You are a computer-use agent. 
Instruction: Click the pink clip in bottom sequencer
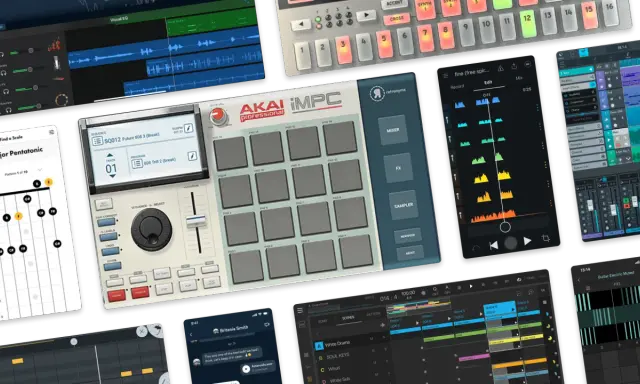(x=474, y=357)
